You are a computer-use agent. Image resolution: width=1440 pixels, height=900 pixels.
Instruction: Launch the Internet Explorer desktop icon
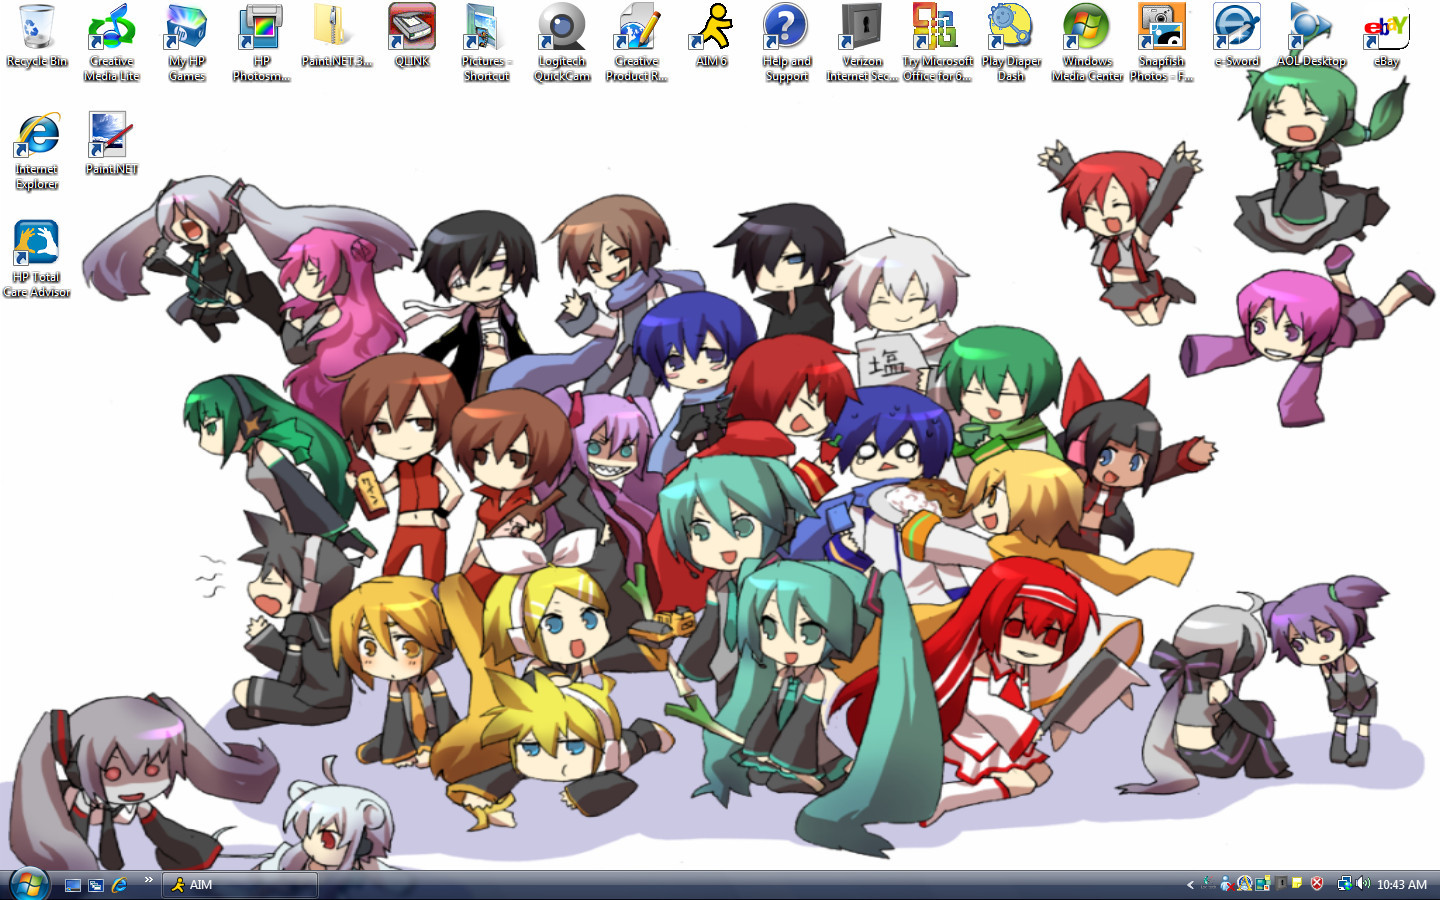37,151
